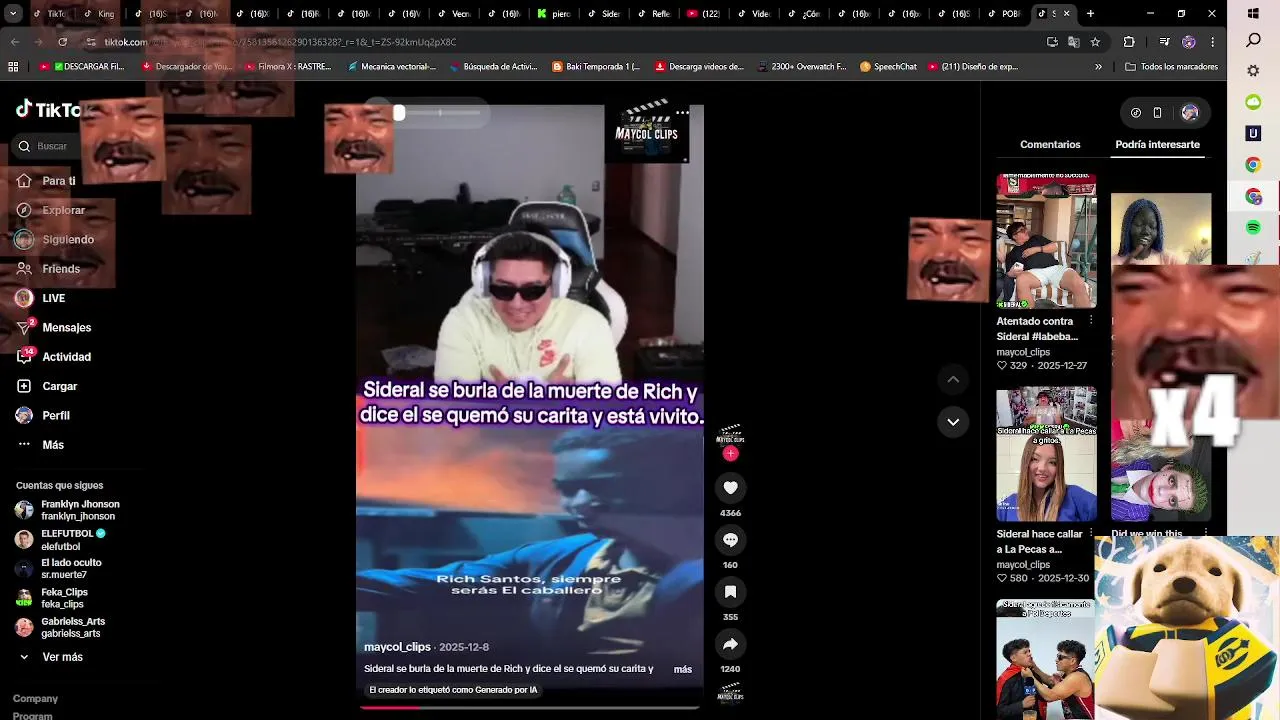The width and height of the screenshot is (1280, 720).
Task: Open options for 'Sideral hace callar' video
Action: point(1091,534)
